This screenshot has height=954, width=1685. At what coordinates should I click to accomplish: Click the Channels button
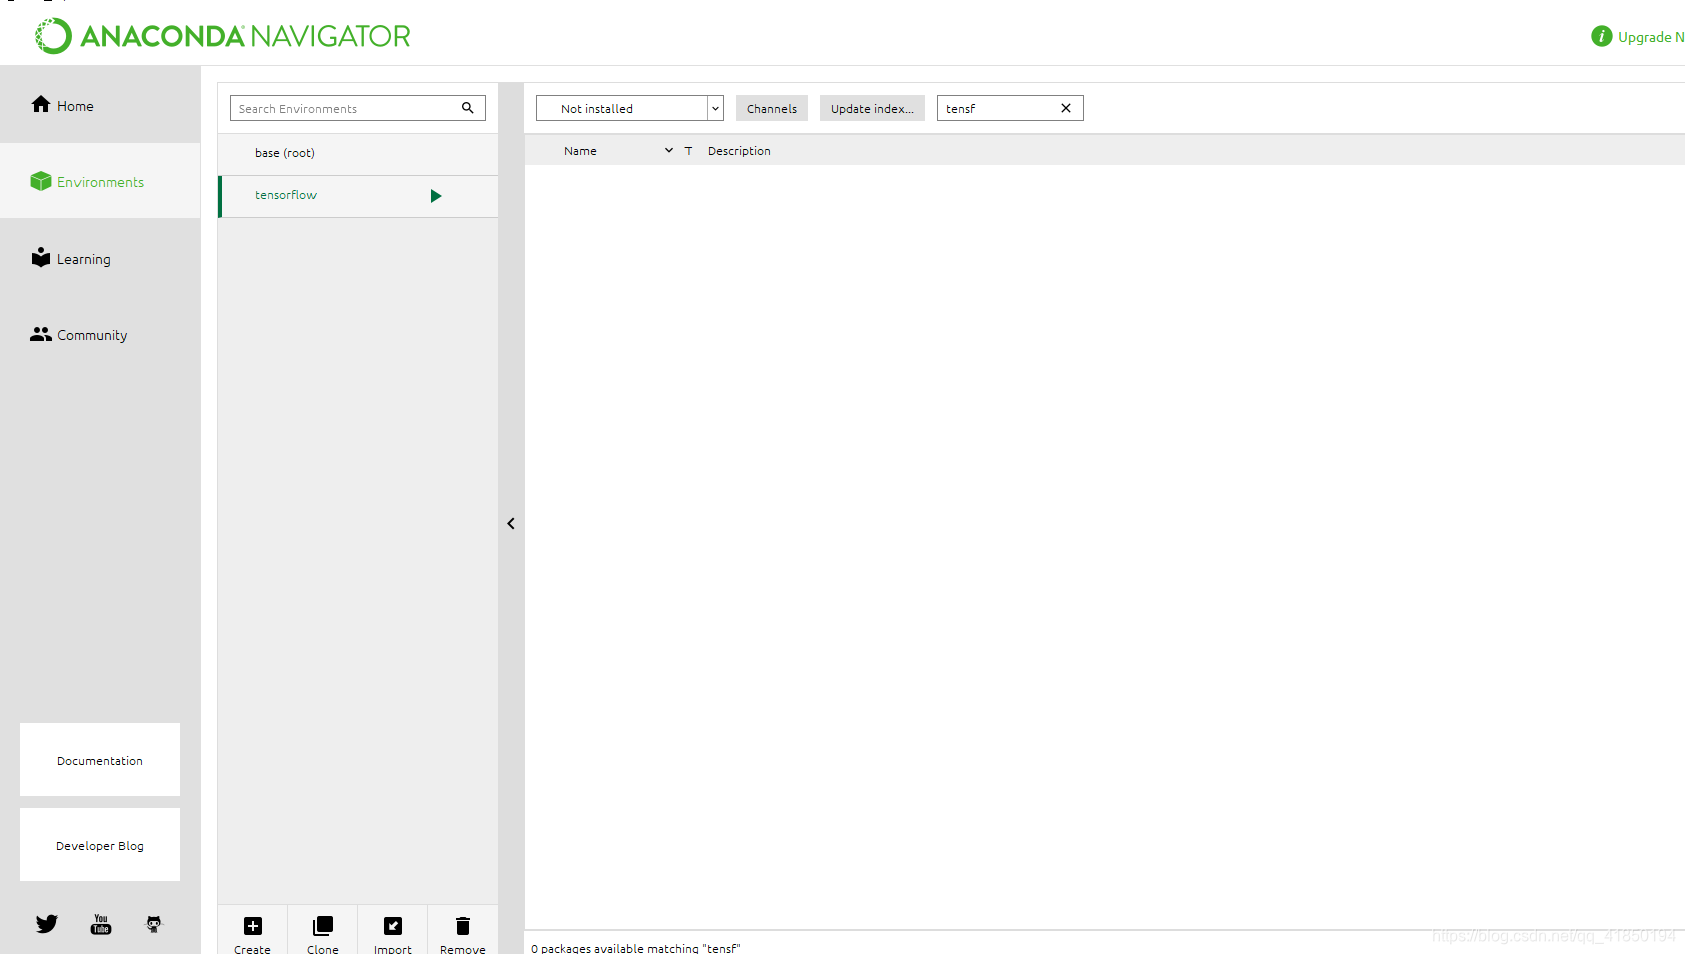772,108
